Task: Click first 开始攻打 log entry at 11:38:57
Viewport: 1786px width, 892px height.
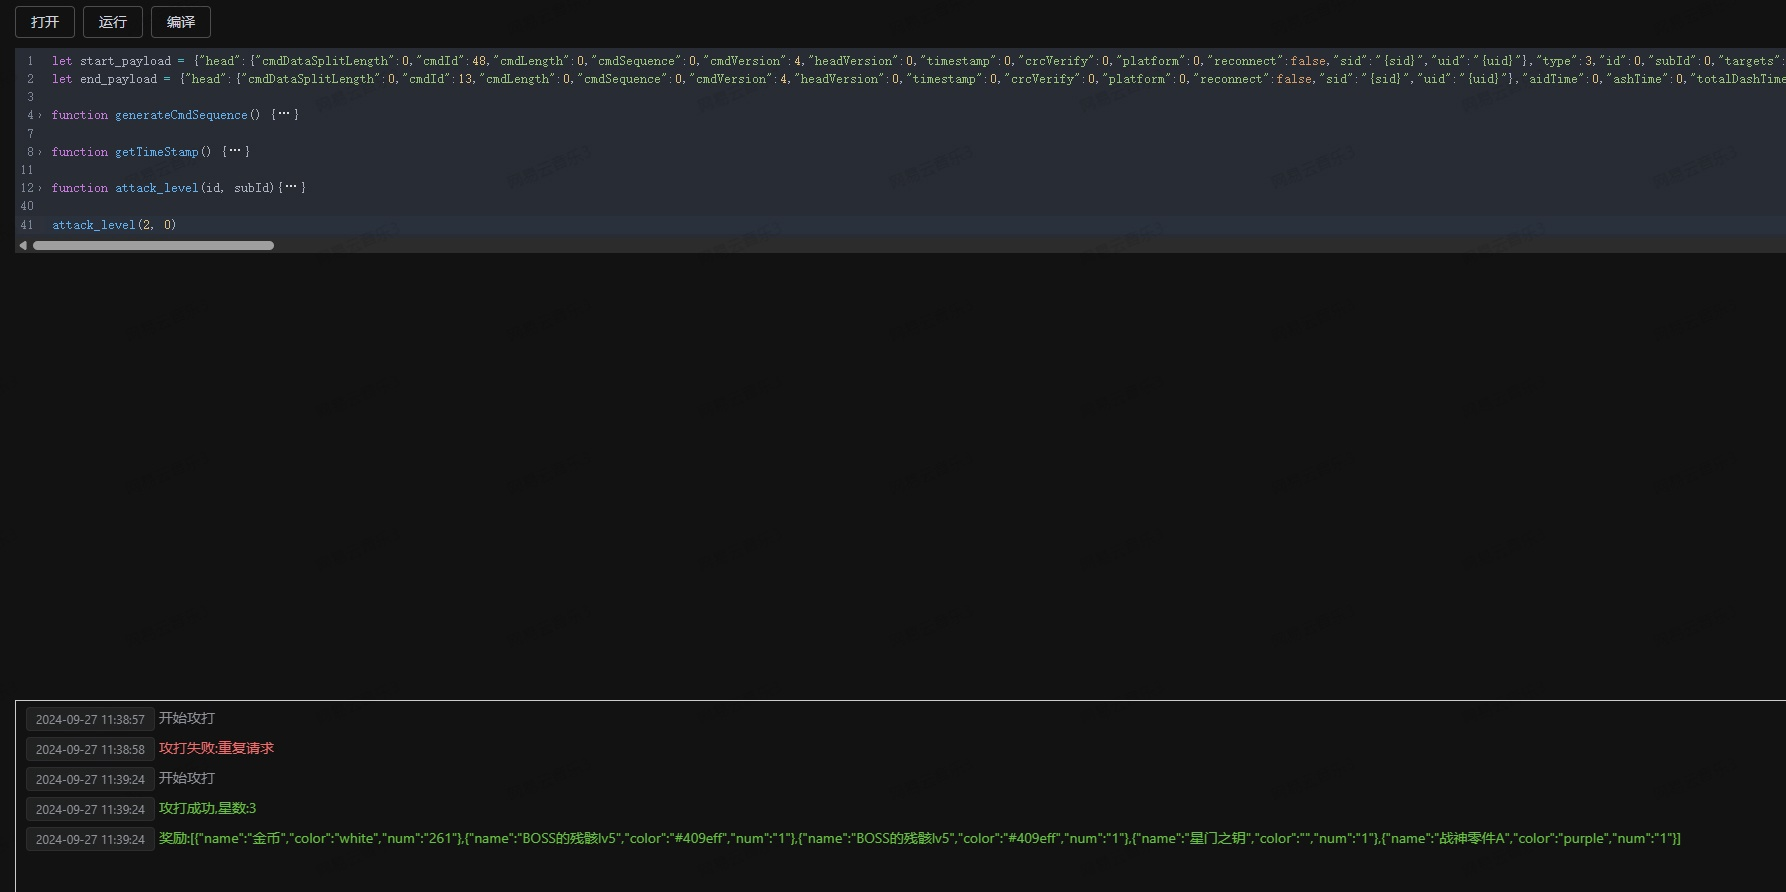Action: point(187,718)
